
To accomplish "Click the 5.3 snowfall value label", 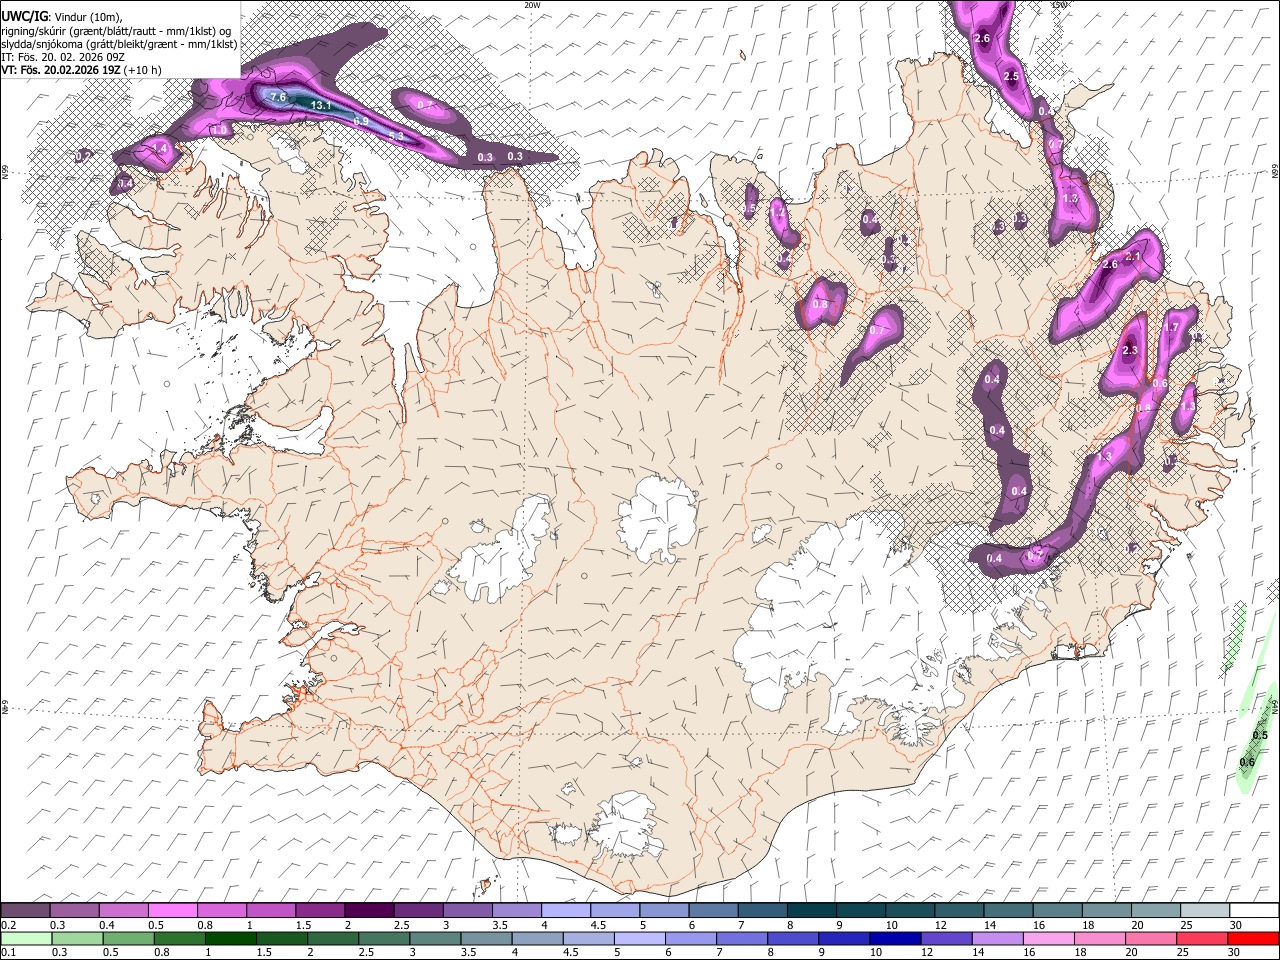I will coord(396,136).
